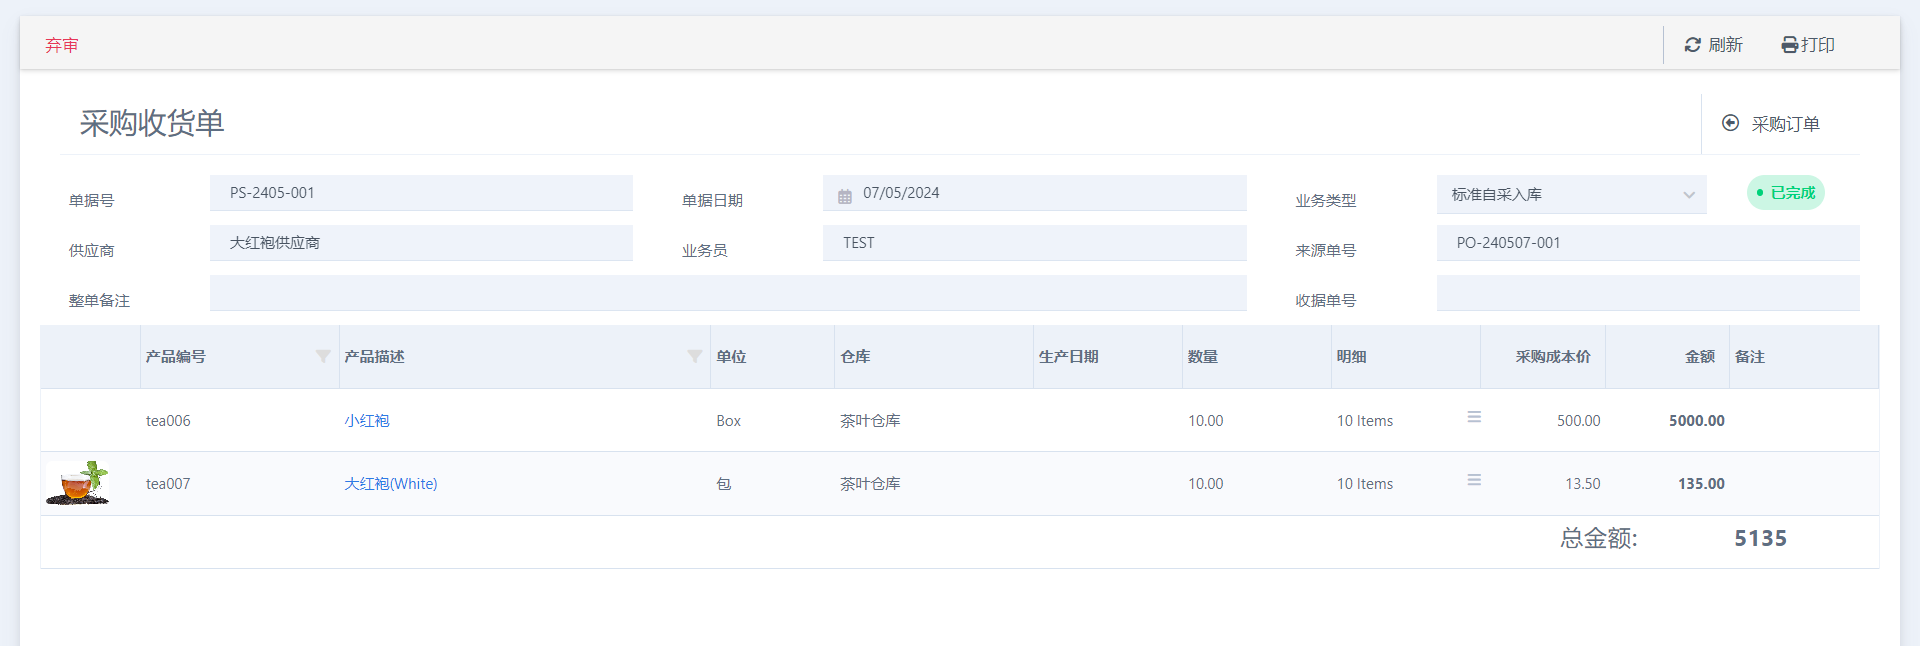Click the empty 收据单号 field
This screenshot has width=1920, height=646.
pos(1648,293)
